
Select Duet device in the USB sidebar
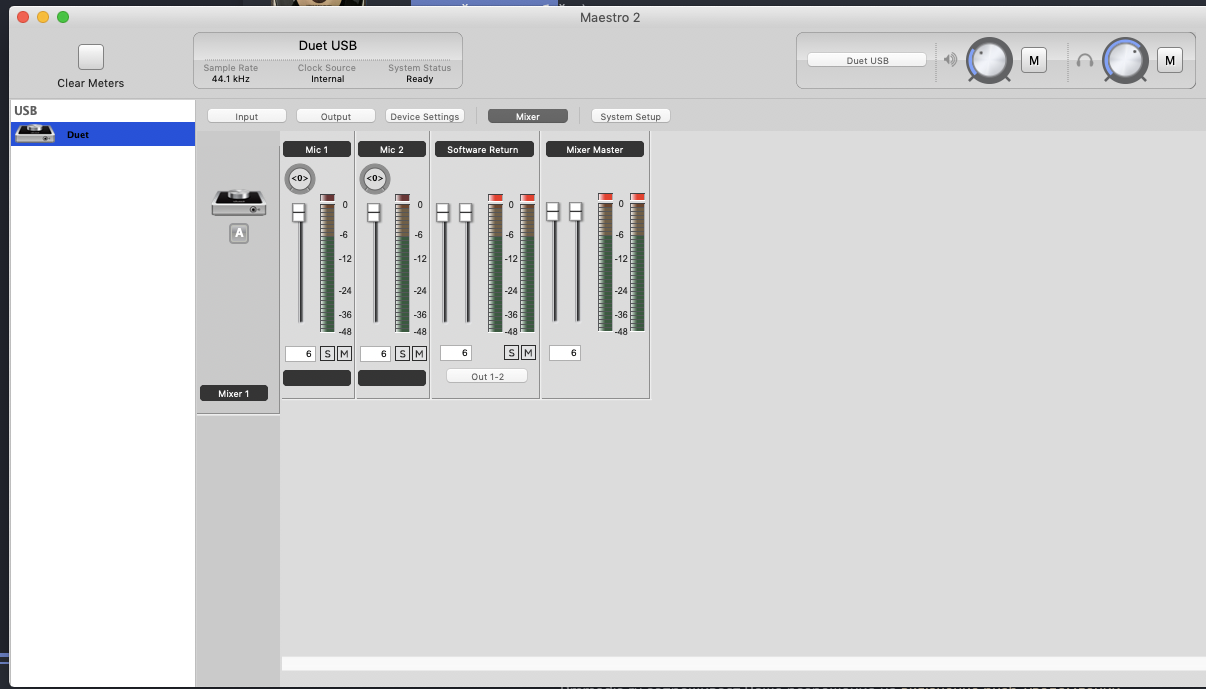click(x=103, y=134)
